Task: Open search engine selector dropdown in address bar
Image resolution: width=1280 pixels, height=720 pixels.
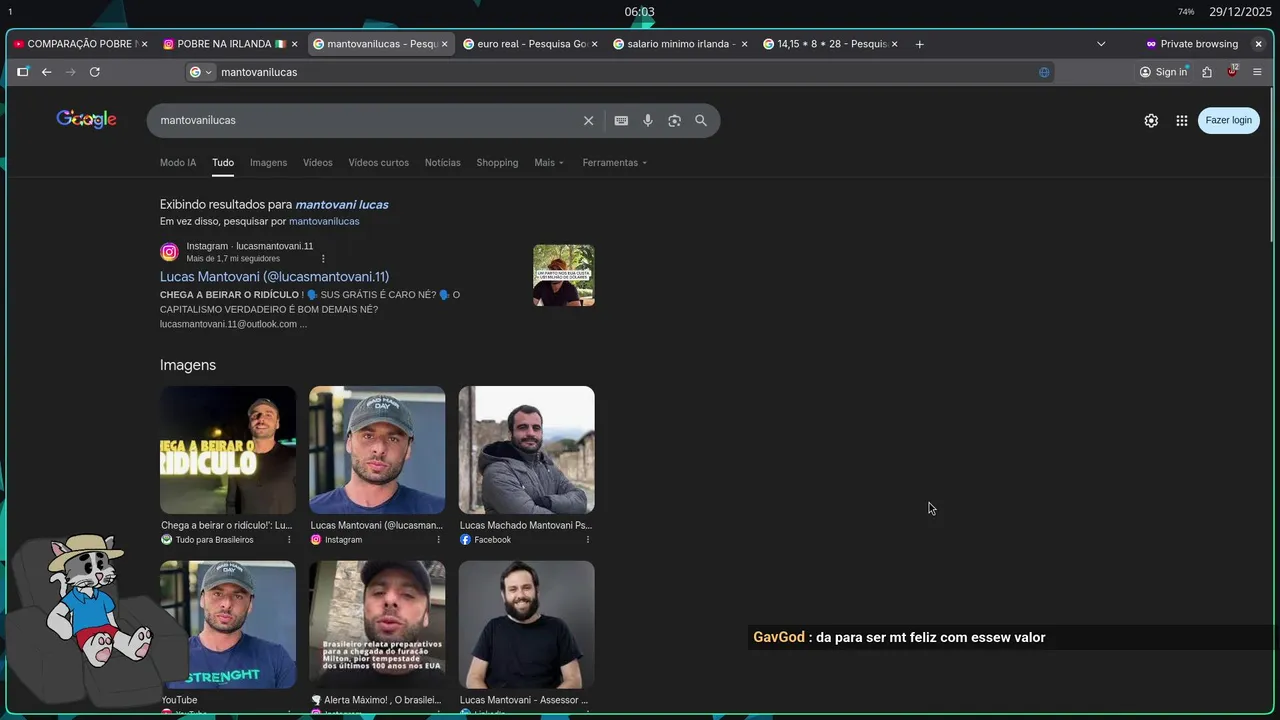Action: pos(201,72)
